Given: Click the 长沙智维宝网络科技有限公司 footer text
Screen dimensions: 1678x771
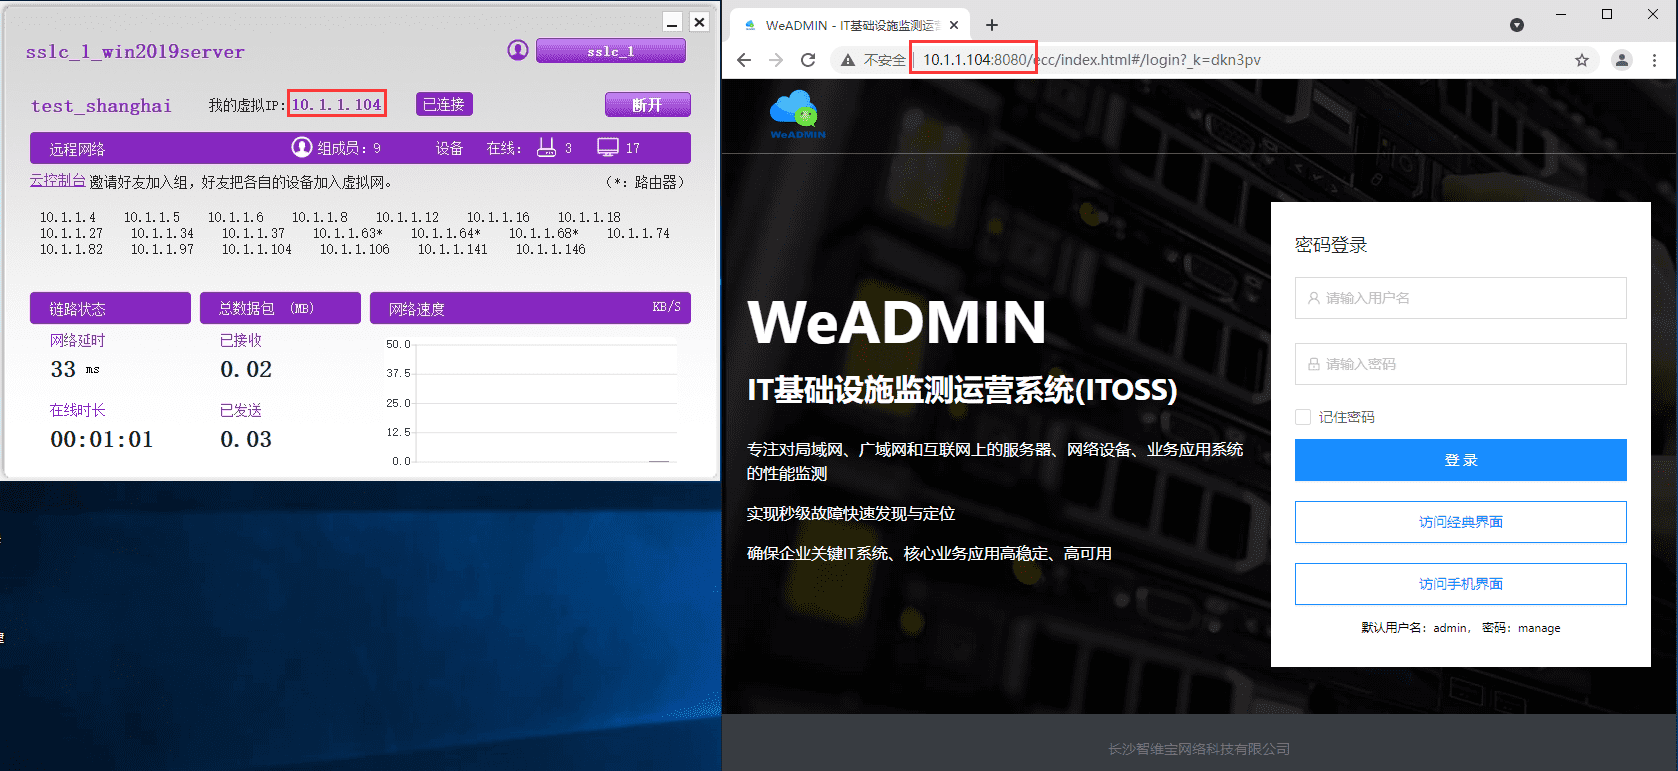Looking at the screenshot, I should (x=1199, y=749).
